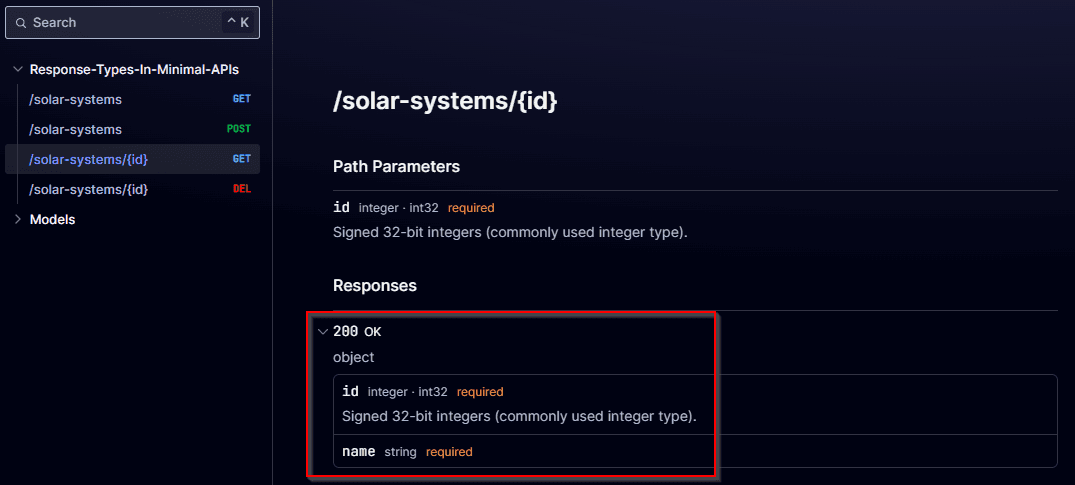Click the id property in response object
Screen dimensions: 1075x485
click(350, 392)
